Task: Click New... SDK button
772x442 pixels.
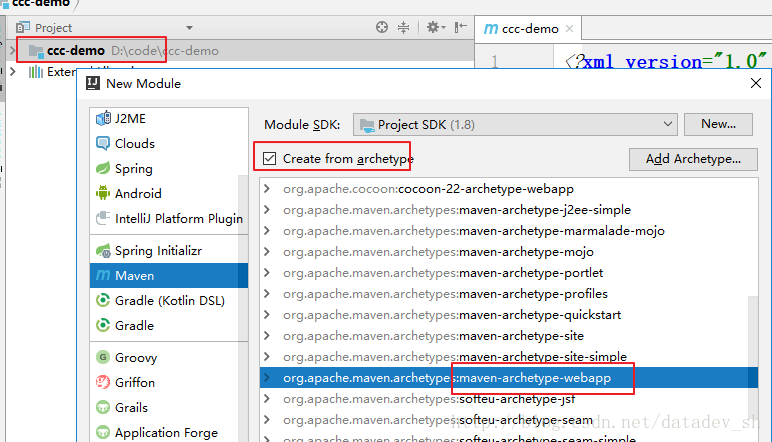Action: click(x=718, y=124)
